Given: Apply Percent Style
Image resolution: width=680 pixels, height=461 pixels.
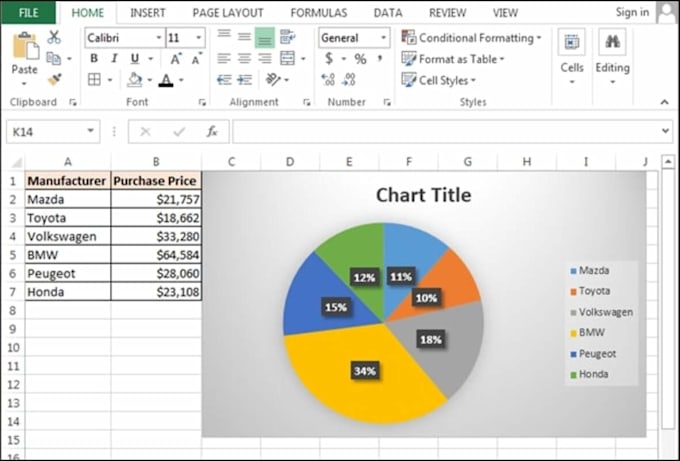Looking at the screenshot, I should (x=360, y=59).
